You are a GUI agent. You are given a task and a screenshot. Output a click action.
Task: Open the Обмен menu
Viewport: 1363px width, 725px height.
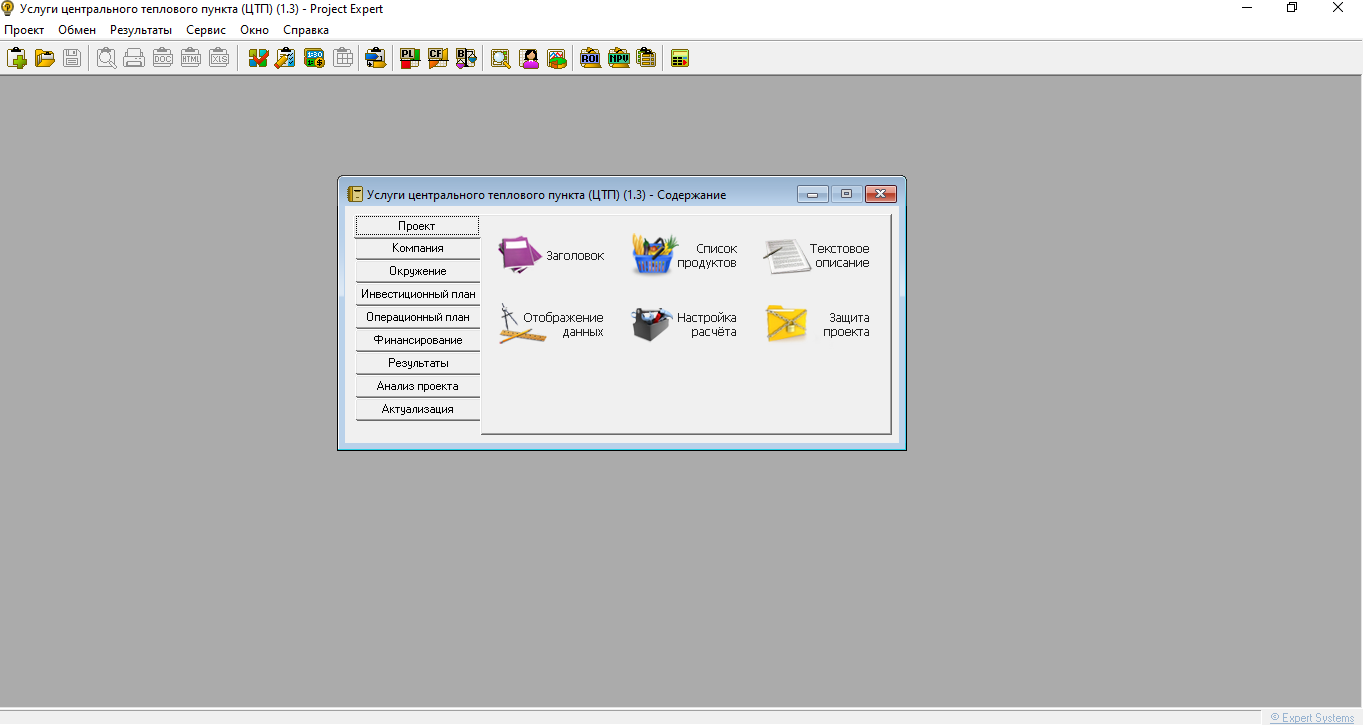[x=77, y=30]
